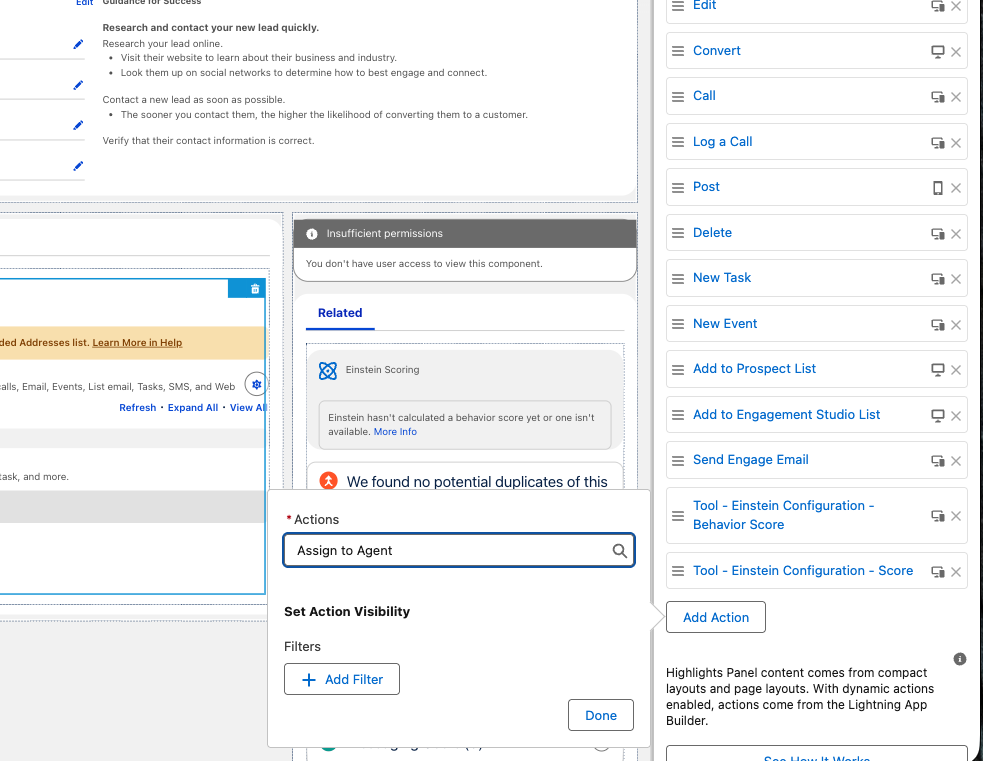Viewport: 983px width, 761px height.
Task: Remove Add to Engagement Studio List action
Action: (955, 416)
